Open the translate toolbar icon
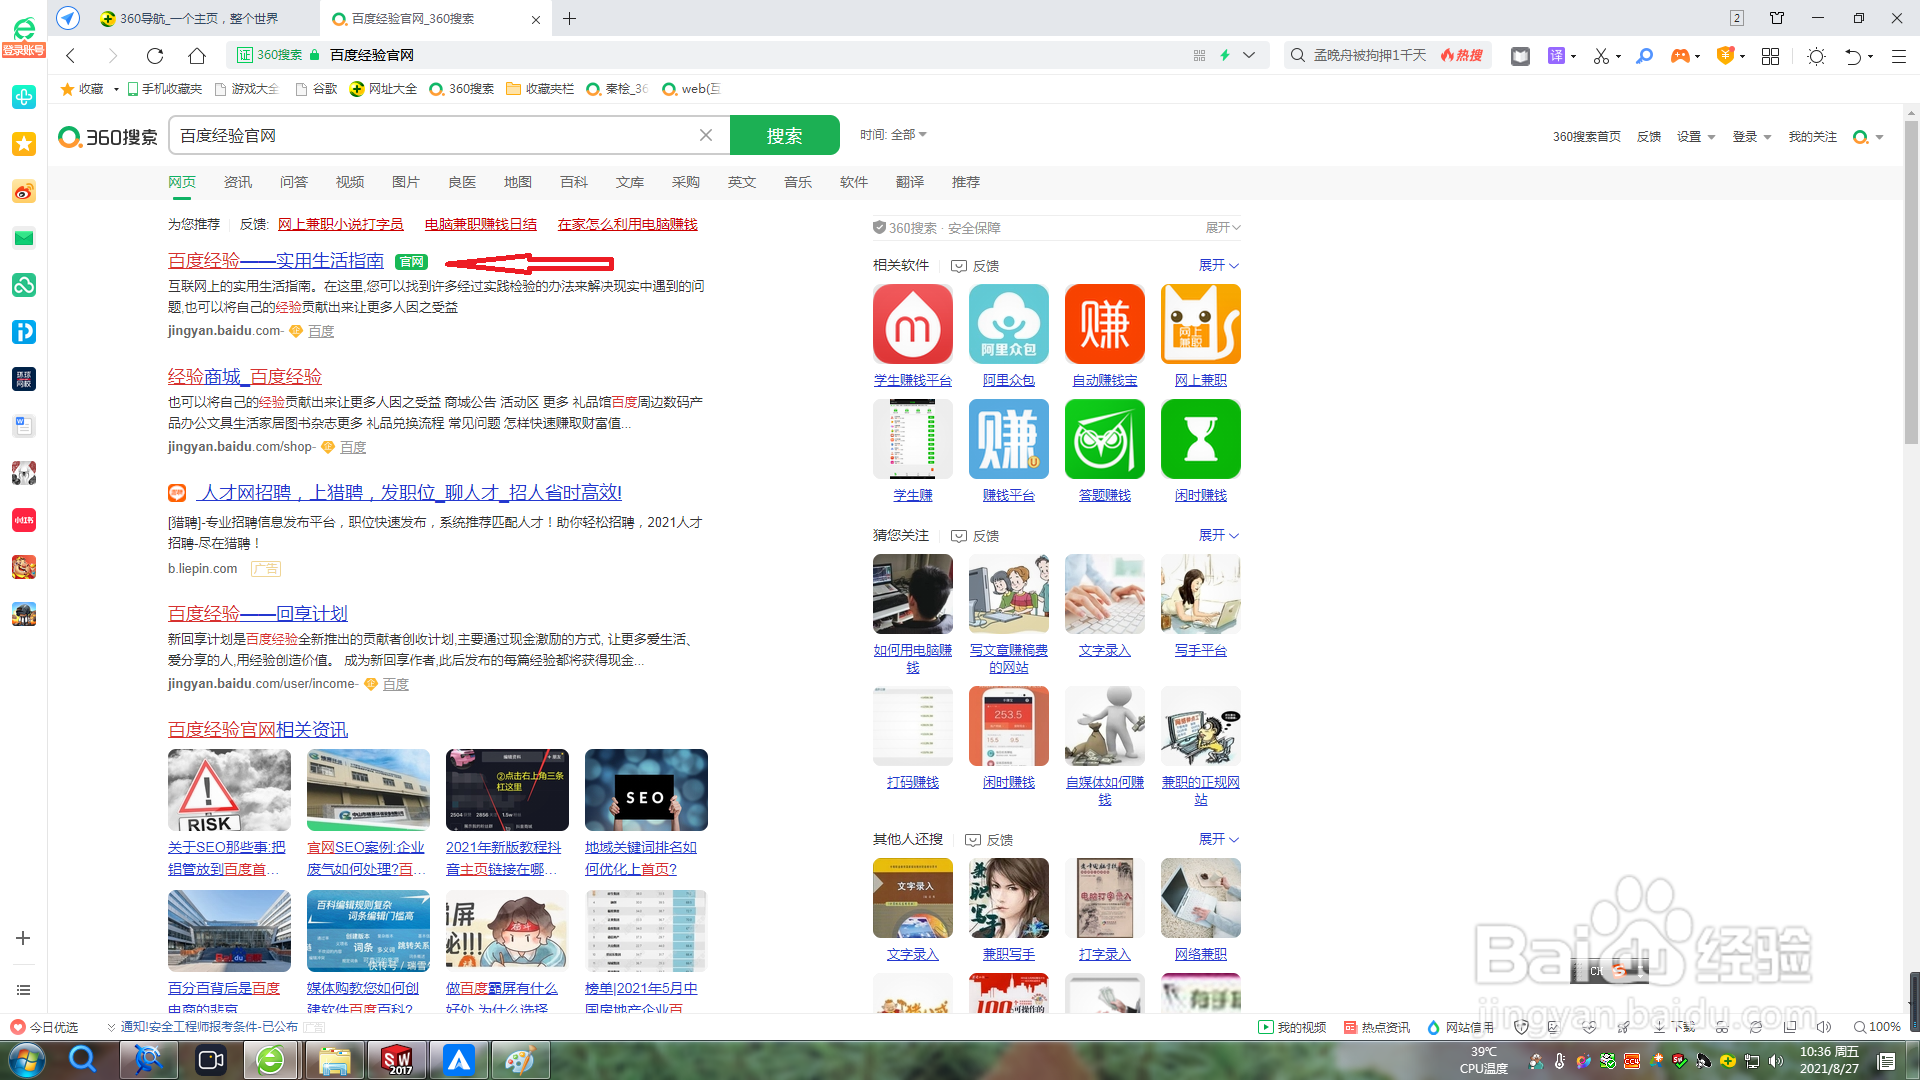1920x1080 pixels. click(x=1556, y=56)
